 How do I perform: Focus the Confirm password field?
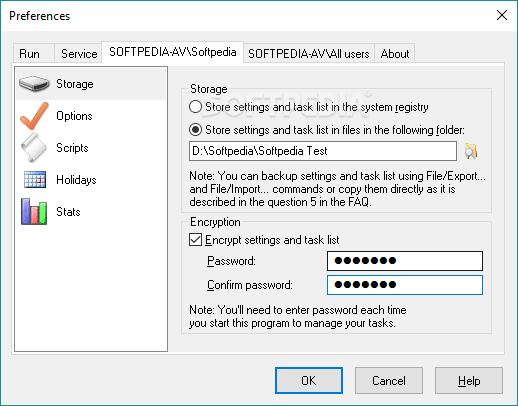pos(405,285)
